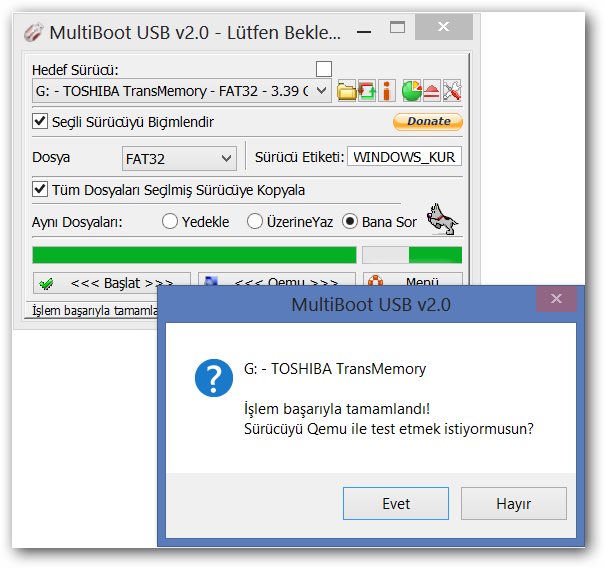Click the green pie chart disk icon
605x568 pixels.
(x=411, y=91)
